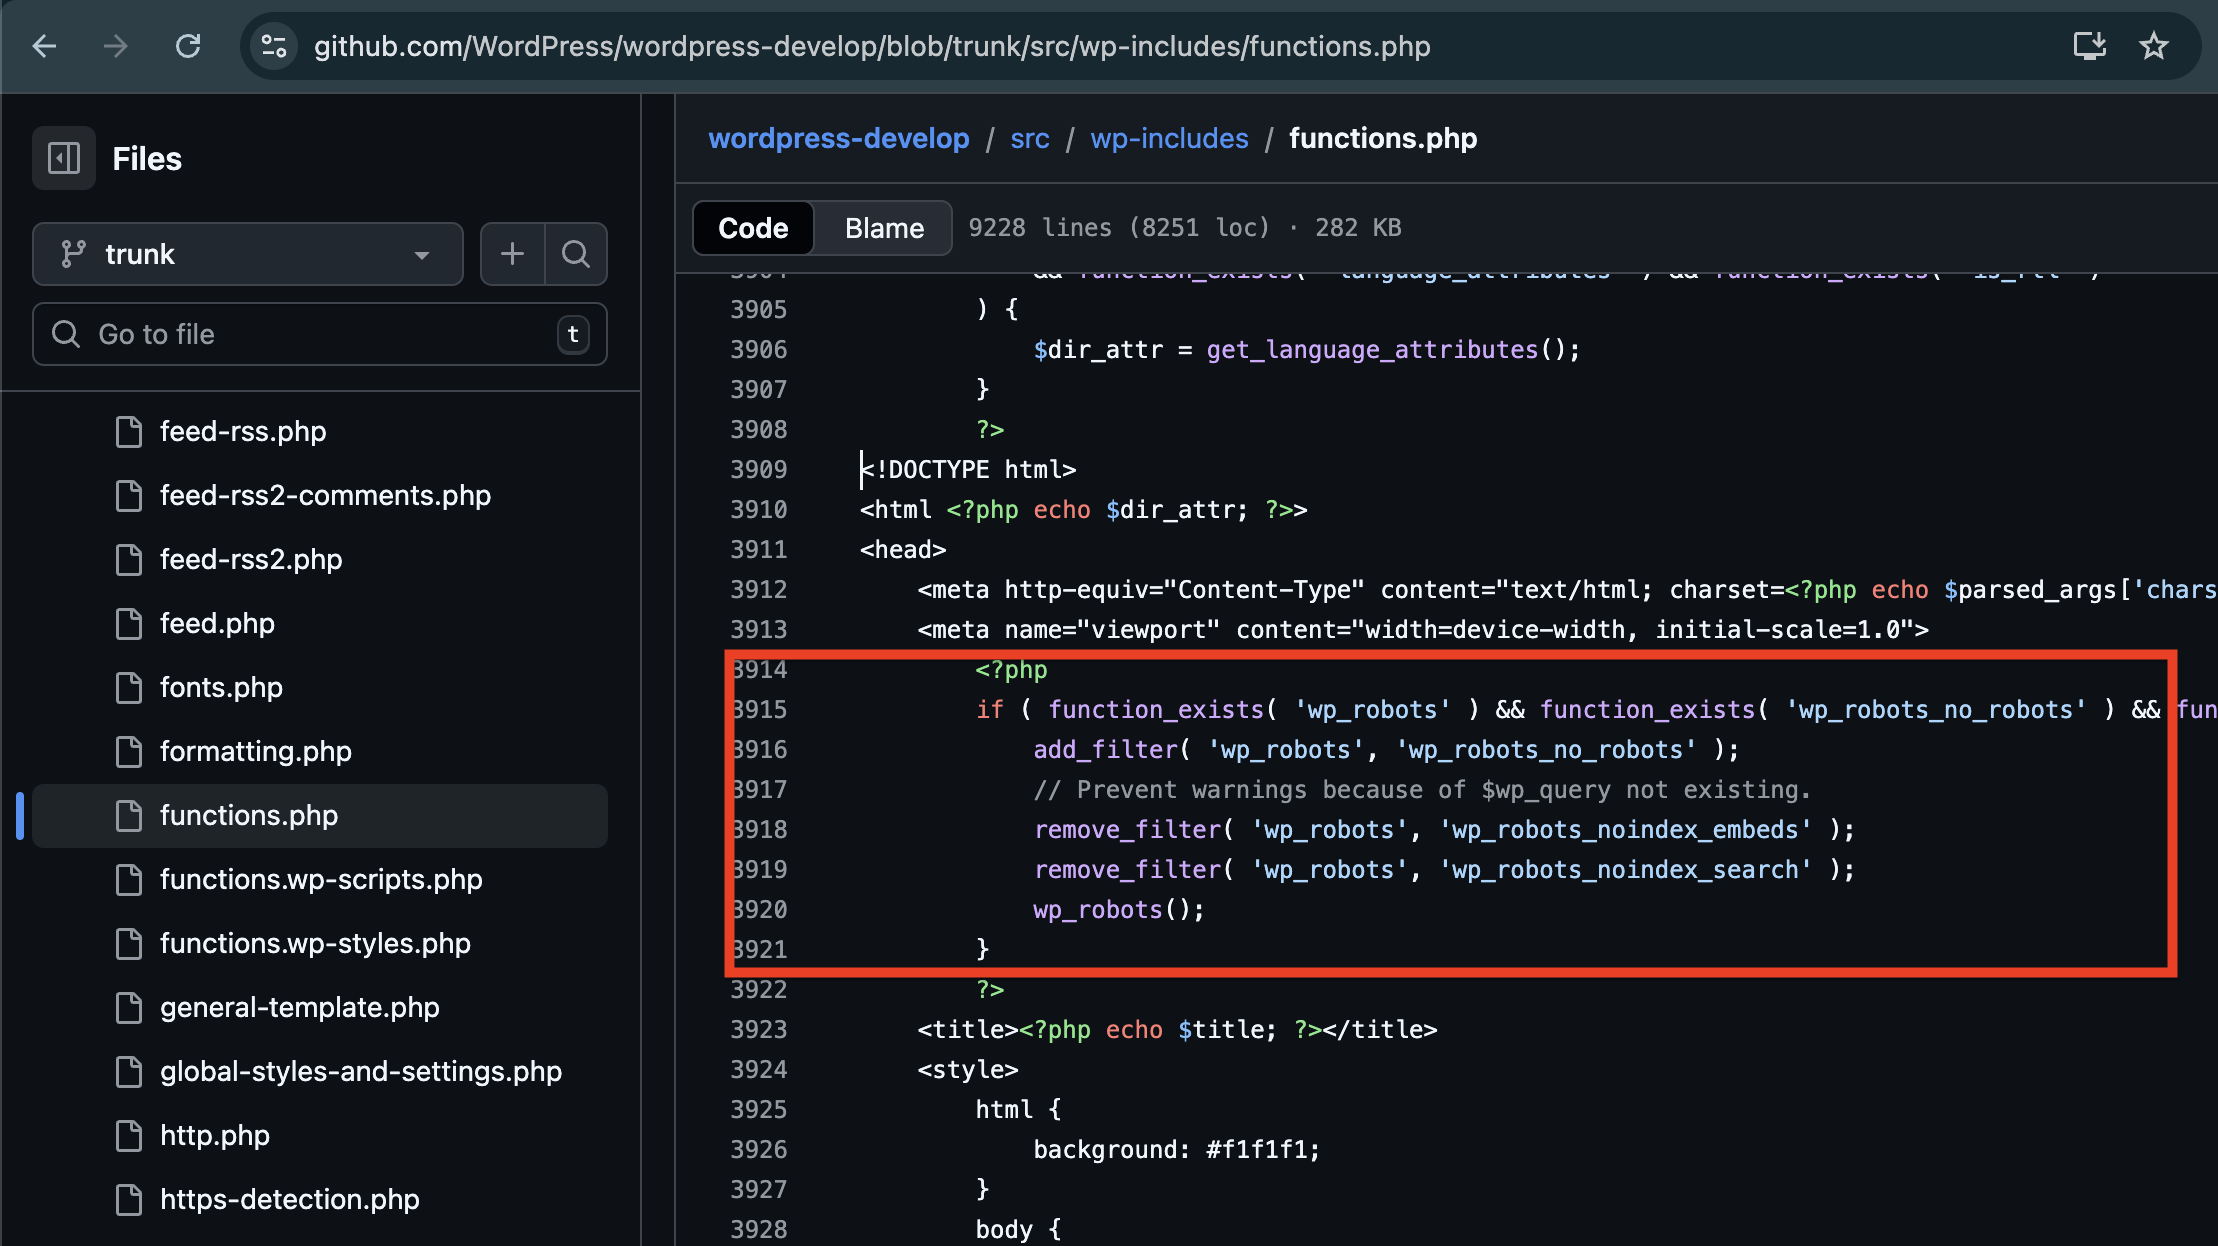Open site information icon in URL bar
2218x1246 pixels.
pyautogui.click(x=273, y=46)
